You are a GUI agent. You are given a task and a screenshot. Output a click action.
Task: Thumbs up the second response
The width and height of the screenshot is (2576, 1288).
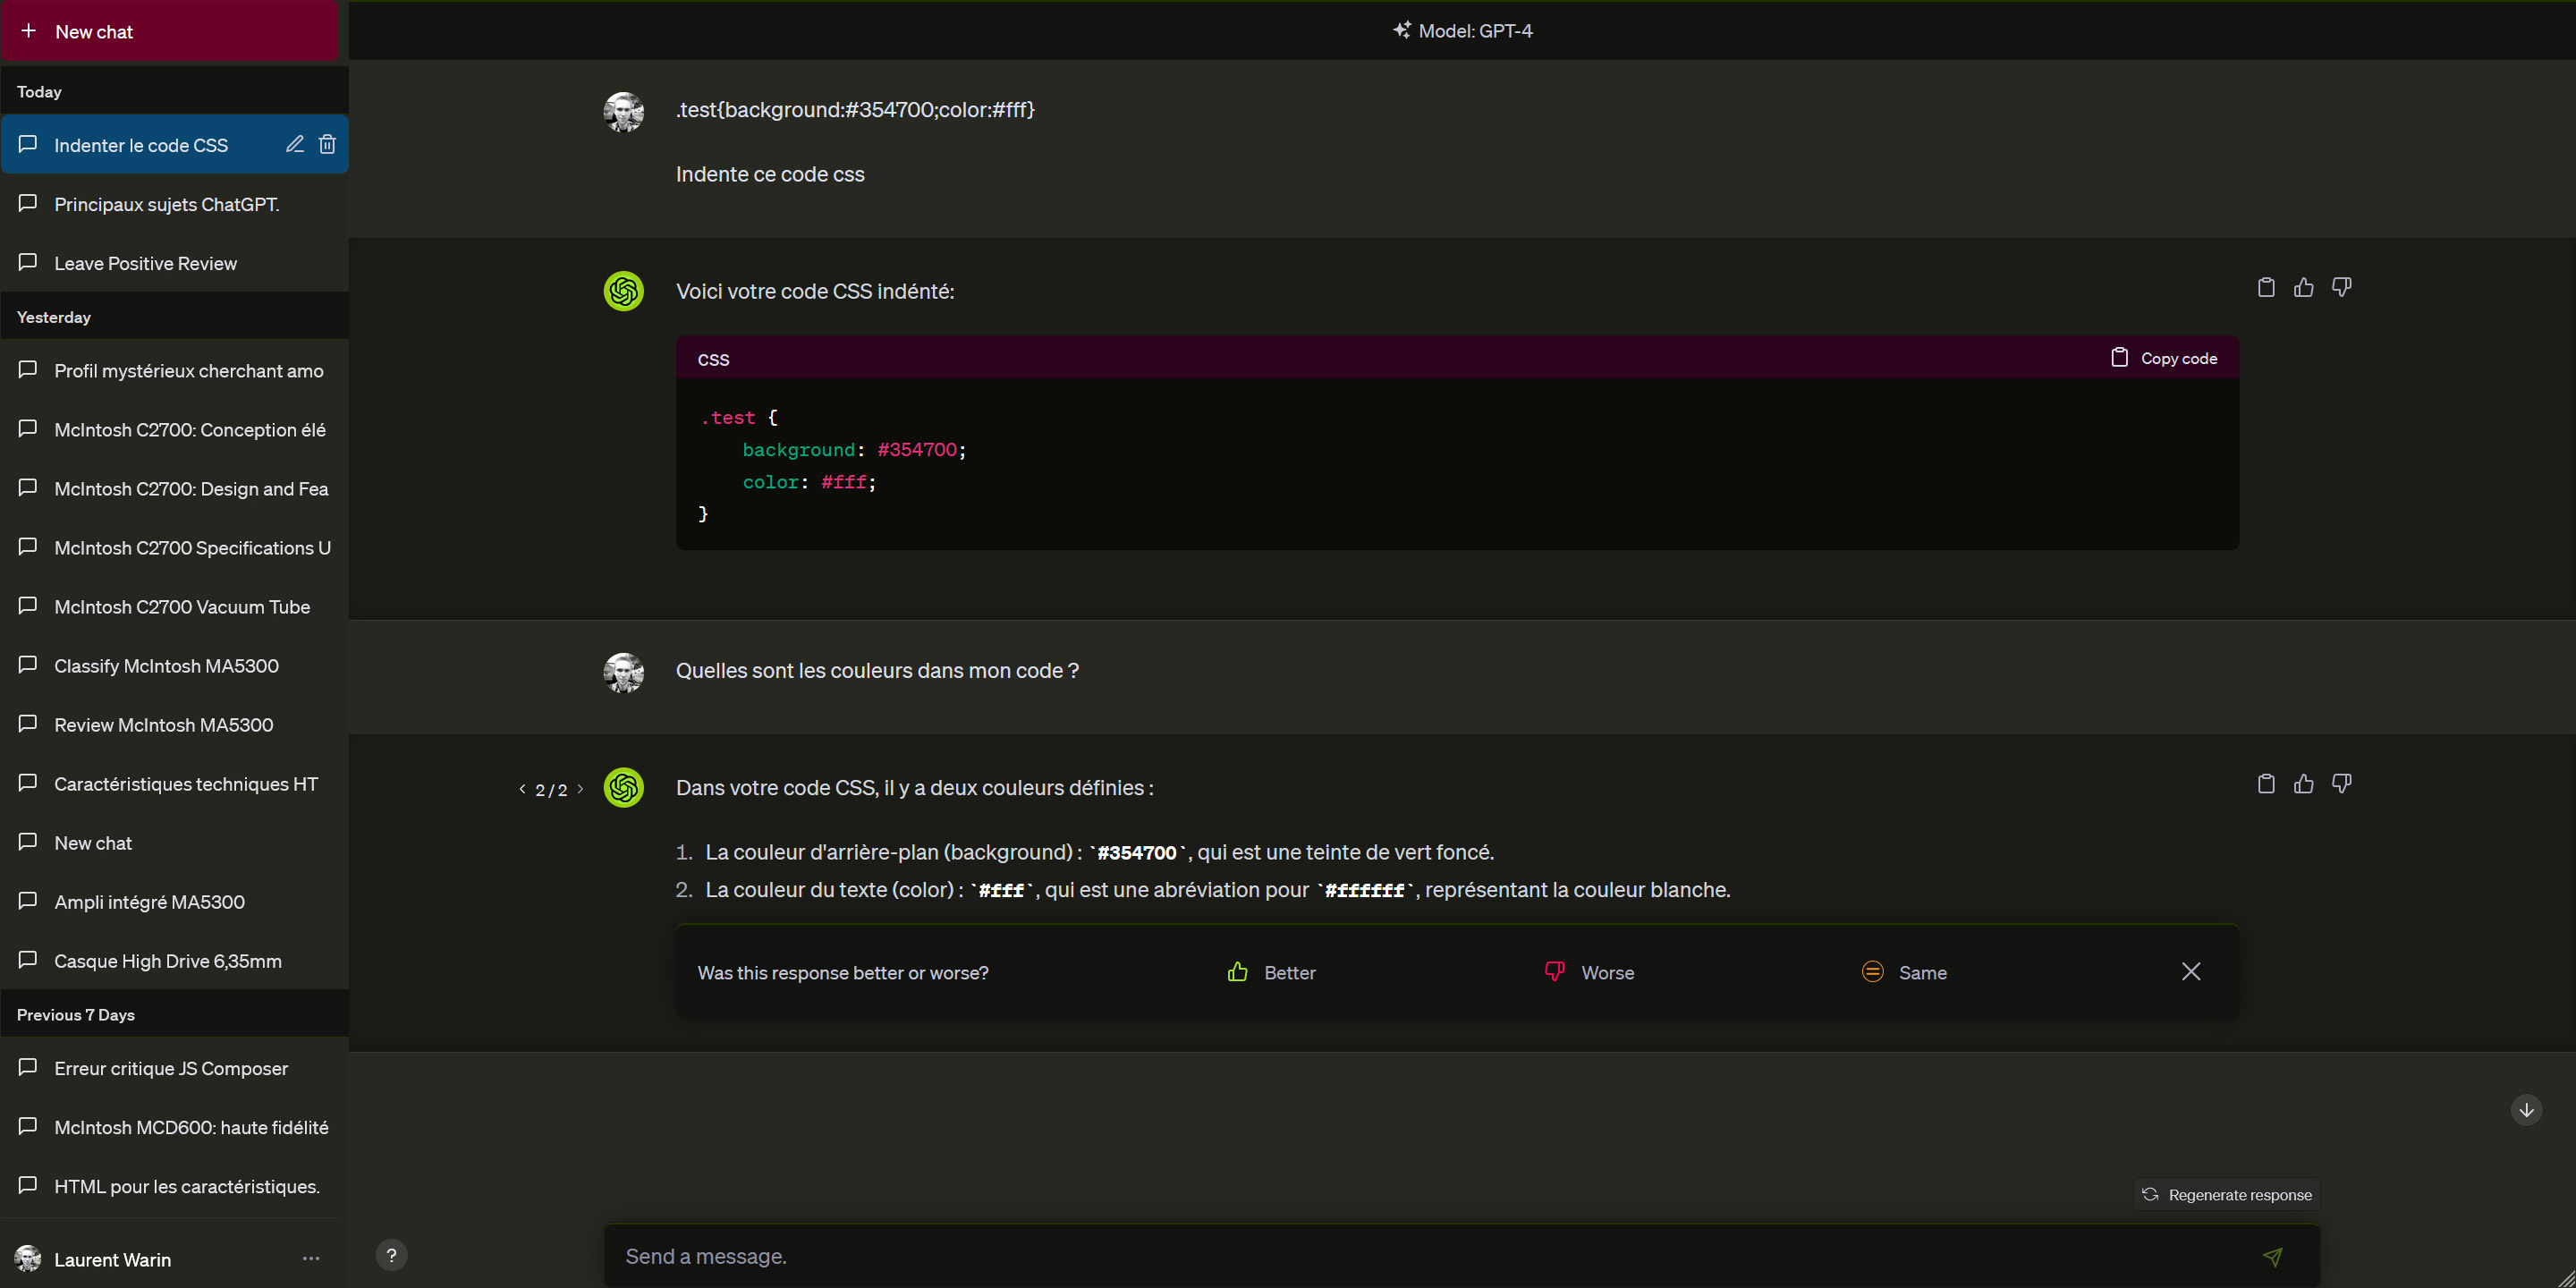tap(2303, 783)
